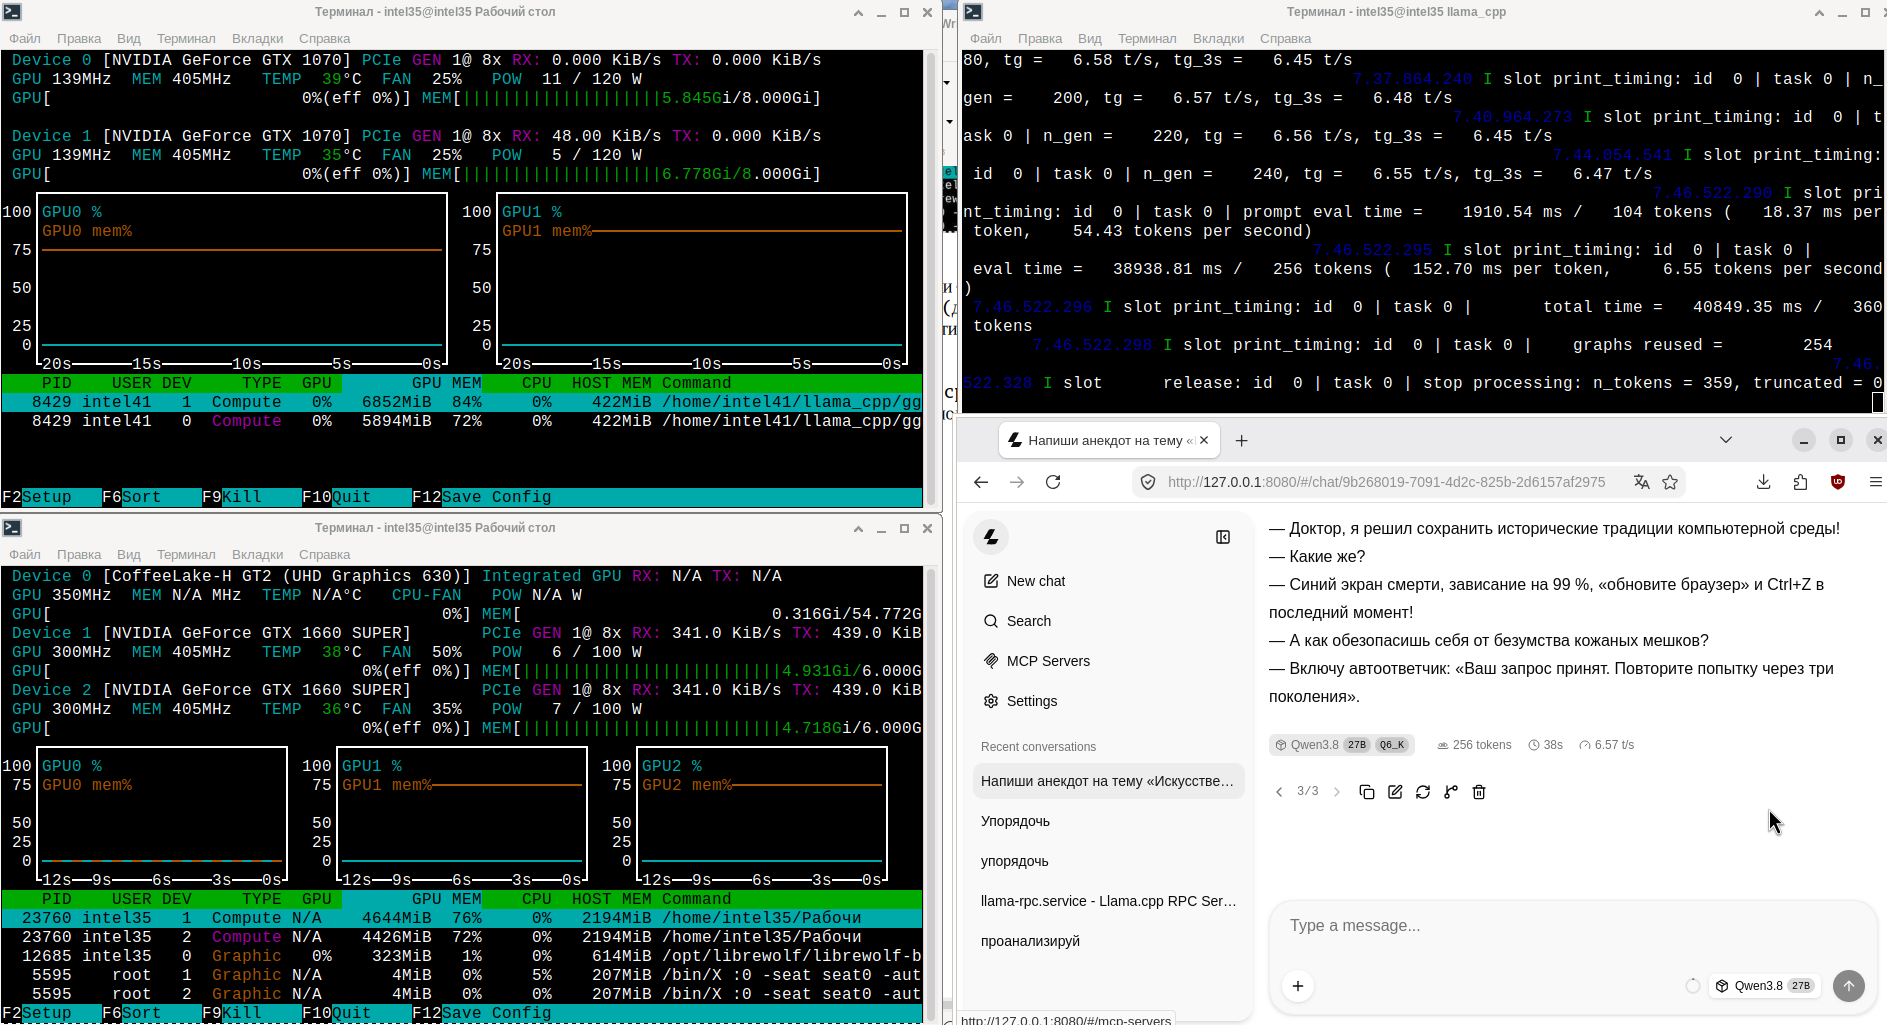Image resolution: width=1887 pixels, height=1025 pixels.
Task: Open Правка menu in llama_cpp terminal
Action: 1040,39
